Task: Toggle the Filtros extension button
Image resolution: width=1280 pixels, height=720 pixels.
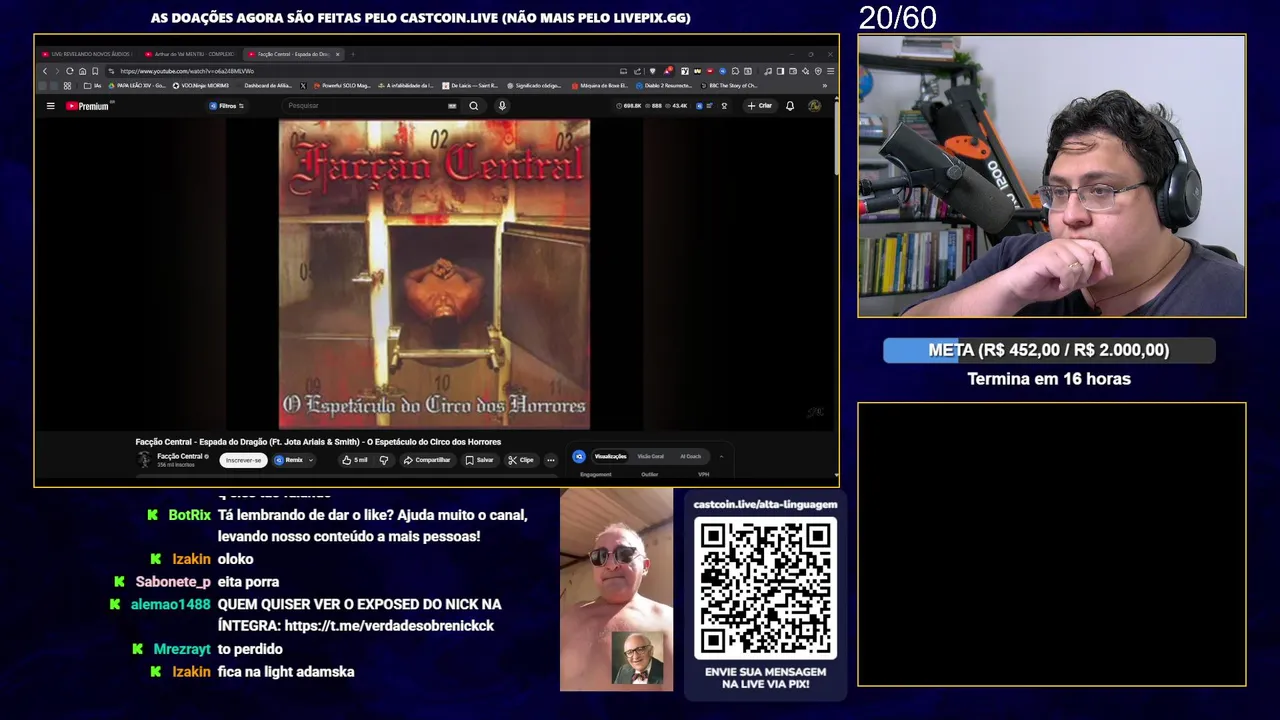Action: [227, 106]
